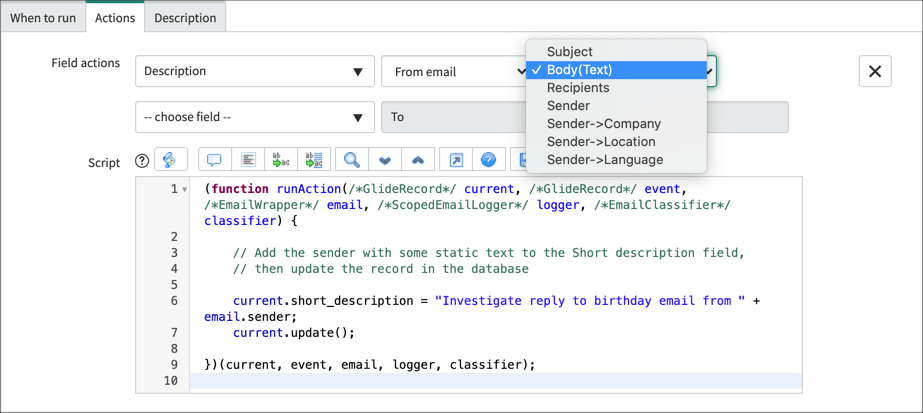
Task: Click the replace all icon
Action: point(314,160)
